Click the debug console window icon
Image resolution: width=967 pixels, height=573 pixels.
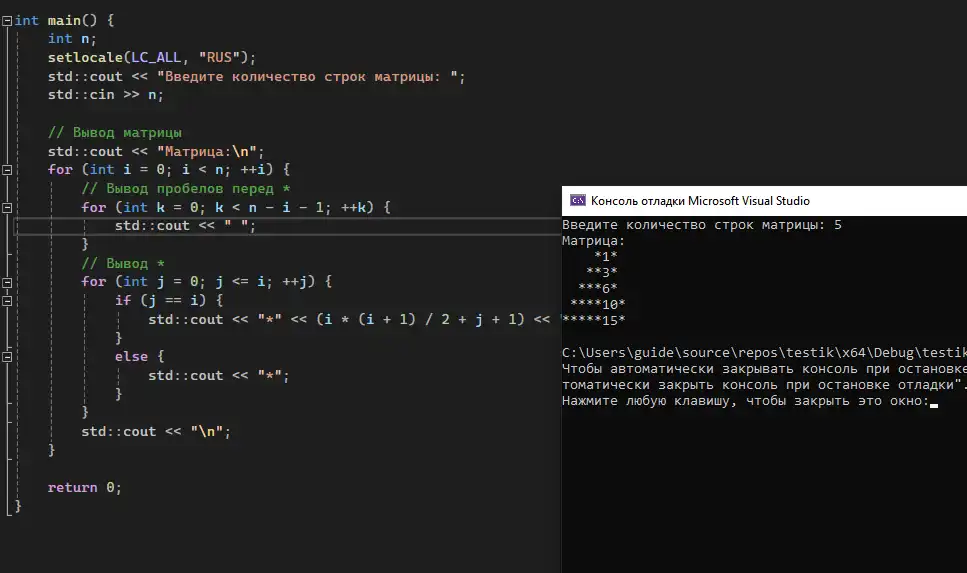(578, 200)
